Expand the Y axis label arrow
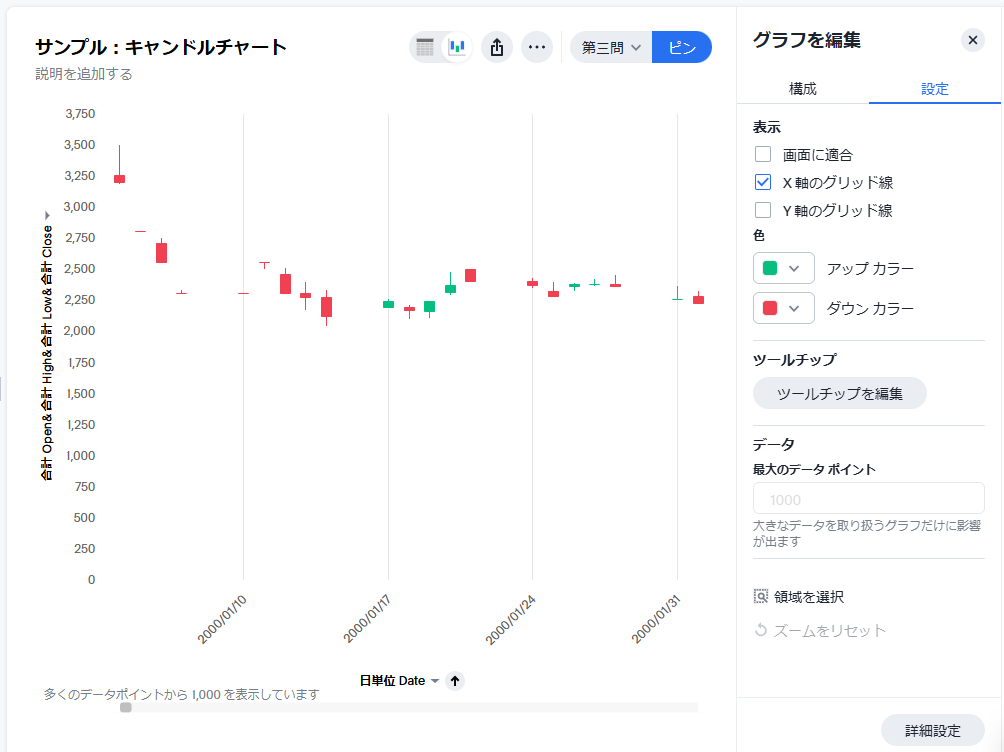 [46, 216]
